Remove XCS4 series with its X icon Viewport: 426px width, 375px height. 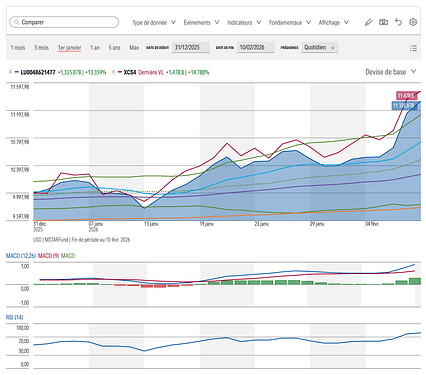113,72
